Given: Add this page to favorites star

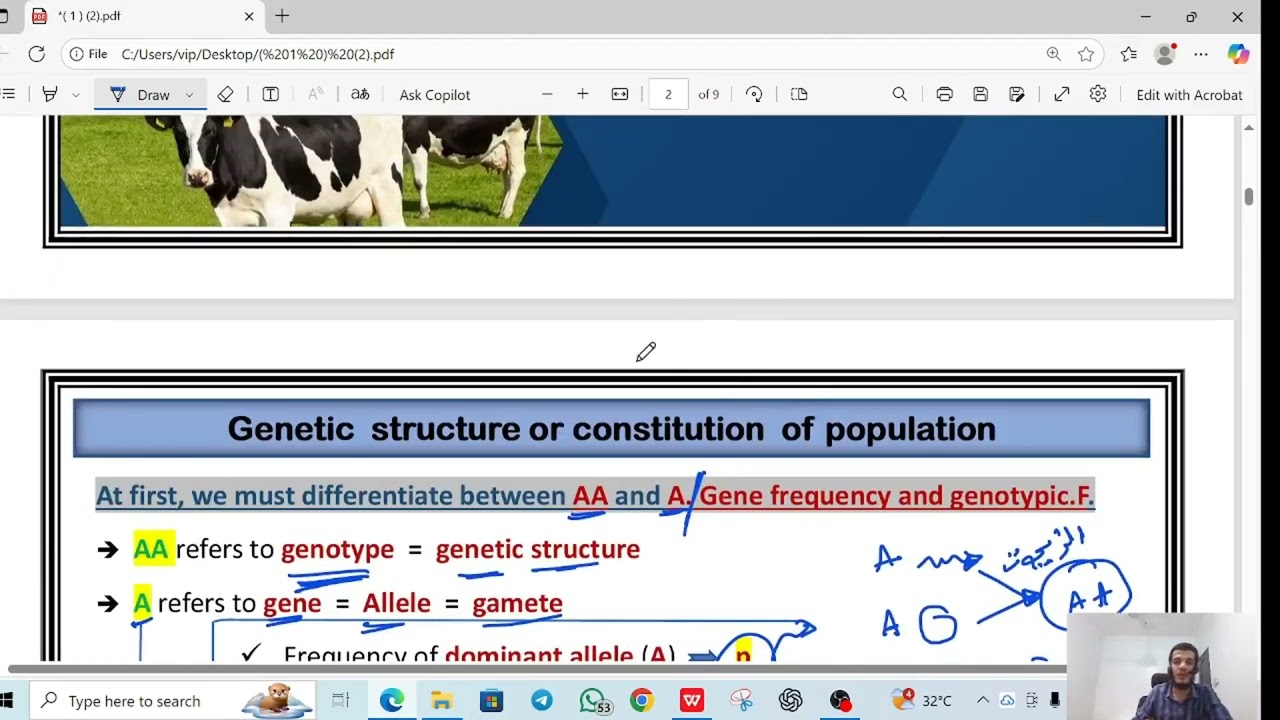Looking at the screenshot, I should (x=1086, y=54).
